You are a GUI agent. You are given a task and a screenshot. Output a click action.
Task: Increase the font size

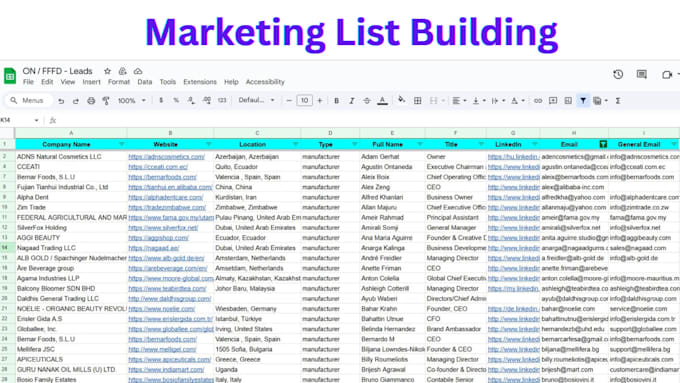(320, 100)
